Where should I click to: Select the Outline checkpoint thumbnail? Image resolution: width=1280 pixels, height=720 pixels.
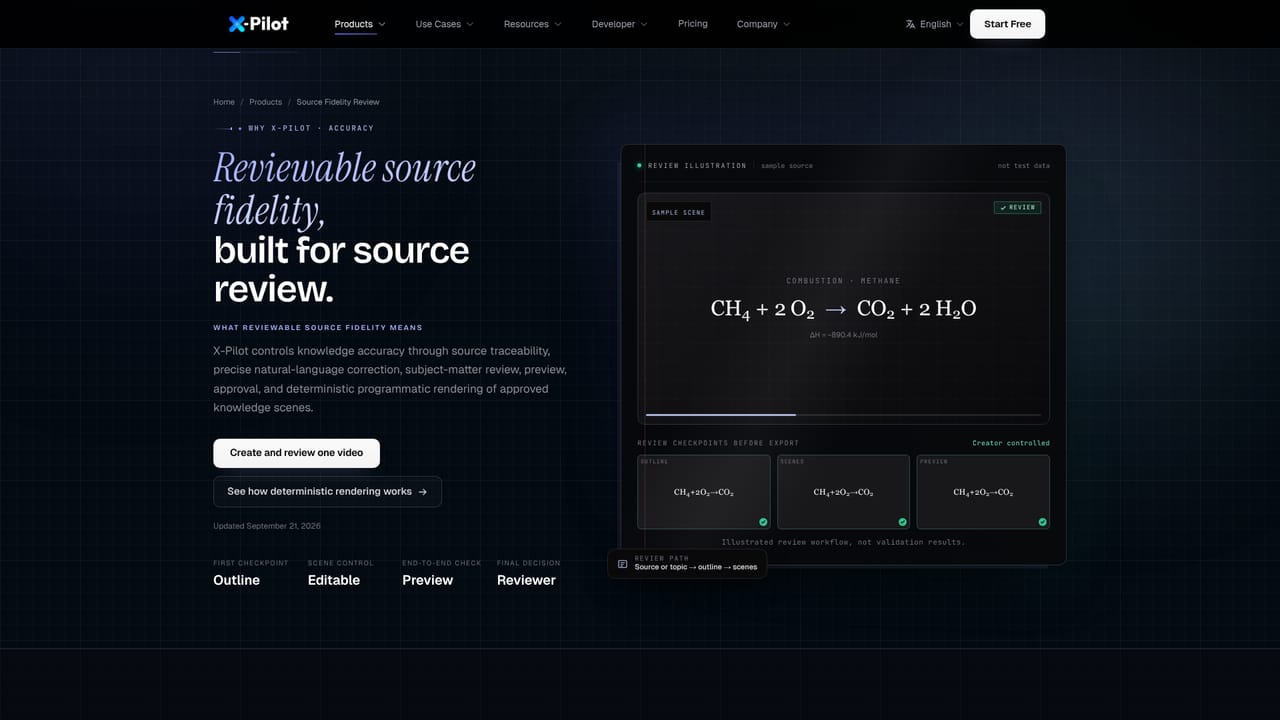[704, 492]
